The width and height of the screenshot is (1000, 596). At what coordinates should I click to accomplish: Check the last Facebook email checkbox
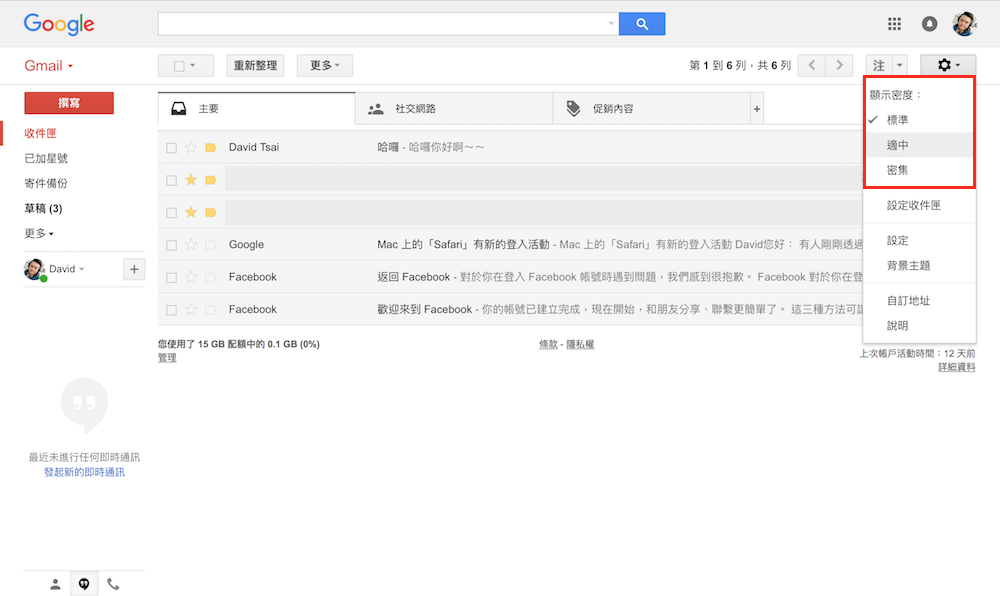171,310
